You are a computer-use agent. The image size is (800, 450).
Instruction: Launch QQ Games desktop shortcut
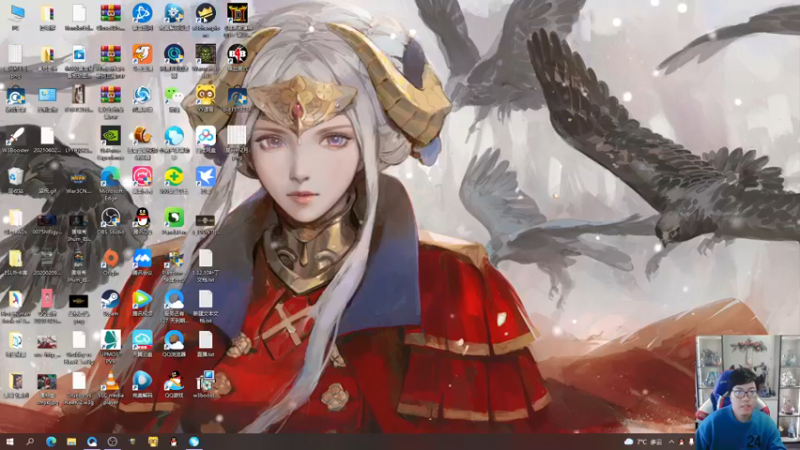(174, 381)
